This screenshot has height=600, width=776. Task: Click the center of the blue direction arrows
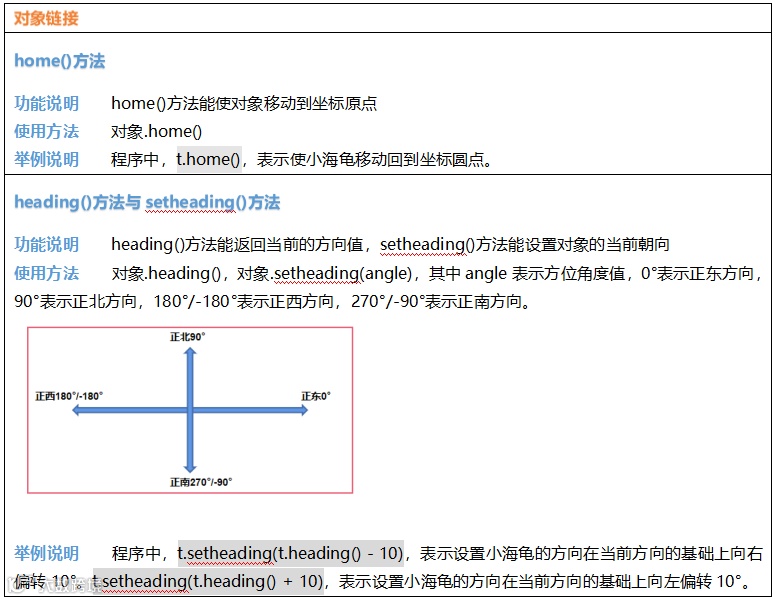[190, 410]
